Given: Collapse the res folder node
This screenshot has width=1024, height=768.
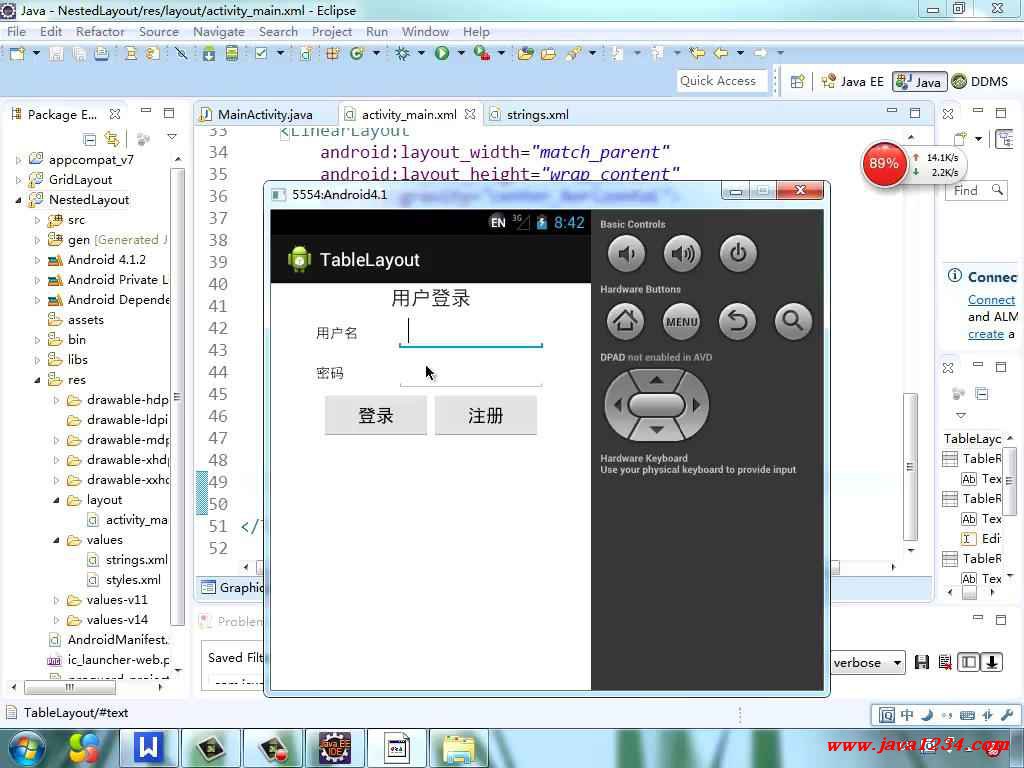Looking at the screenshot, I should (37, 380).
